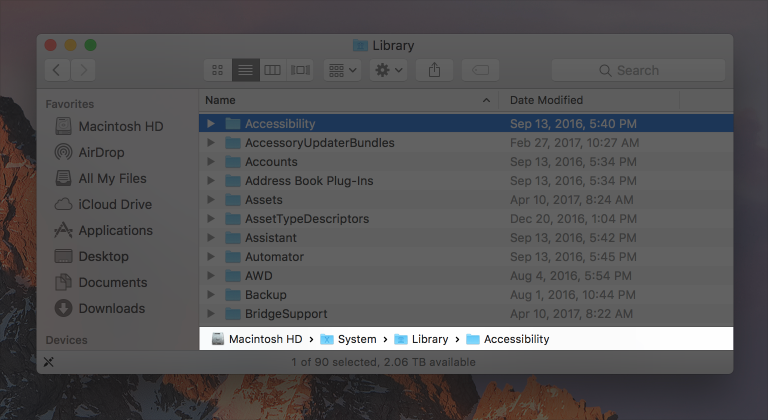Image resolution: width=768 pixels, height=420 pixels.
Task: Switch to Cover Flow view
Action: (x=300, y=70)
